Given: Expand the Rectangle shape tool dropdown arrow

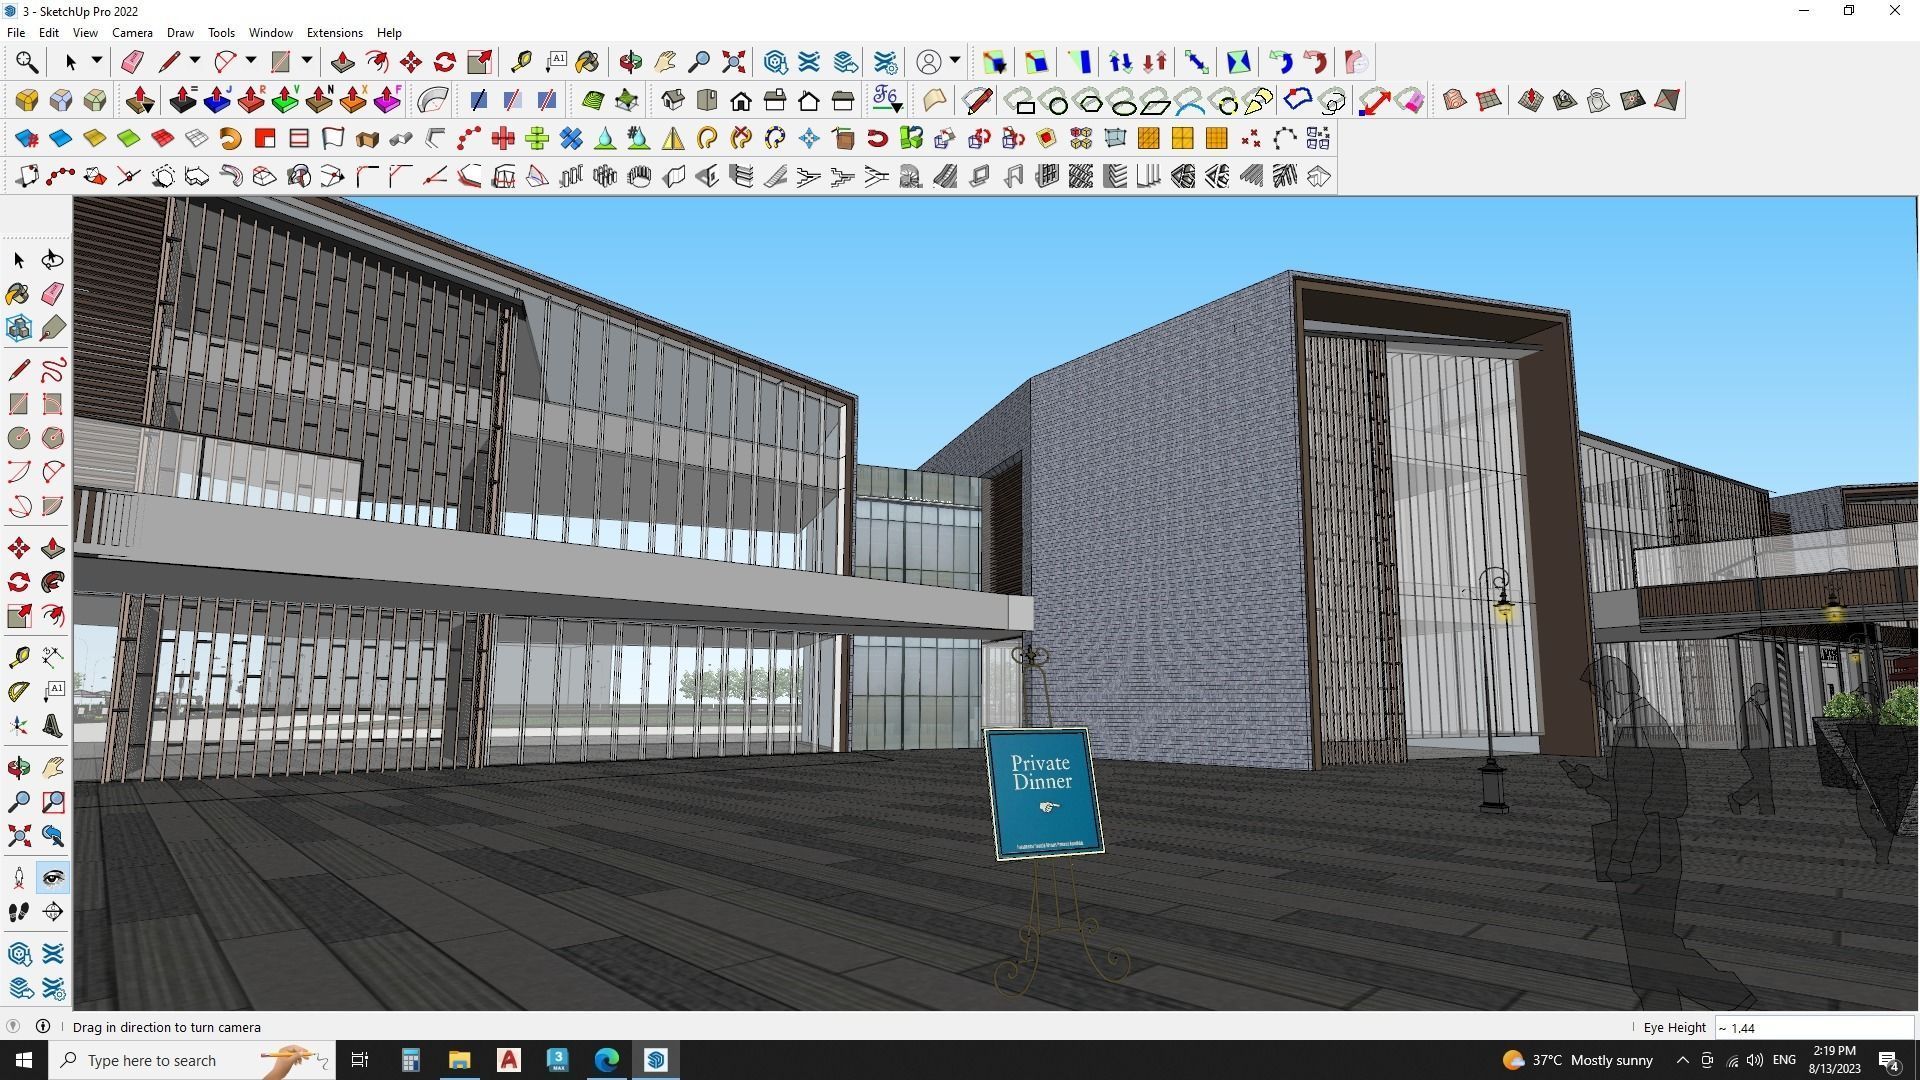Looking at the screenshot, I should point(307,61).
